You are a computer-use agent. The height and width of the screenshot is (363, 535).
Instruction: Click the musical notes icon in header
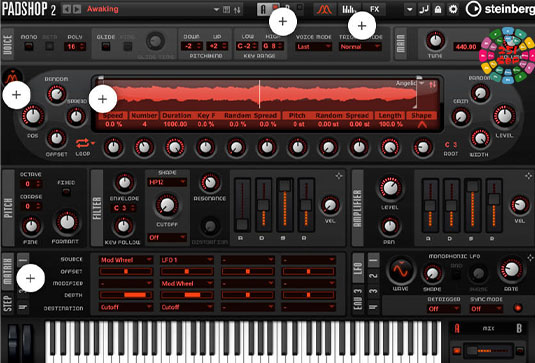[423, 9]
